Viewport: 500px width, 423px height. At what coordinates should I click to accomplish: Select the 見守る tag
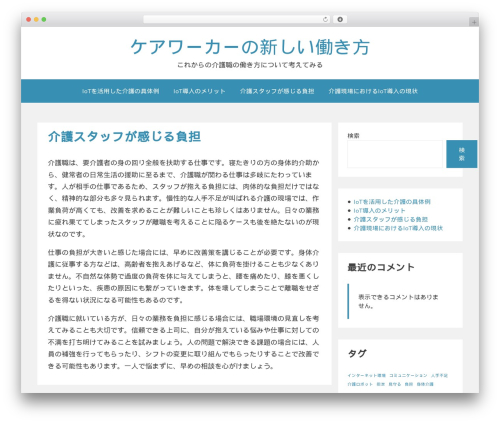point(395,384)
